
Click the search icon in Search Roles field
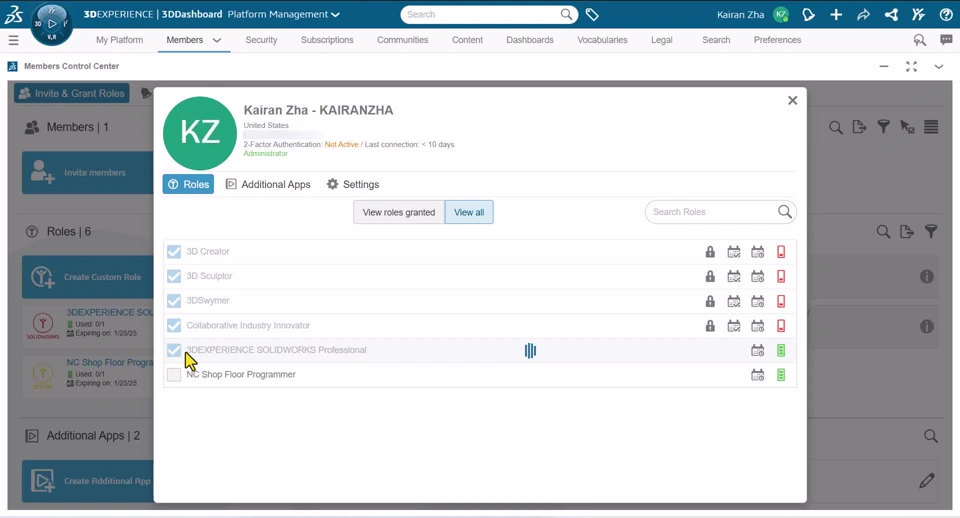coord(784,212)
